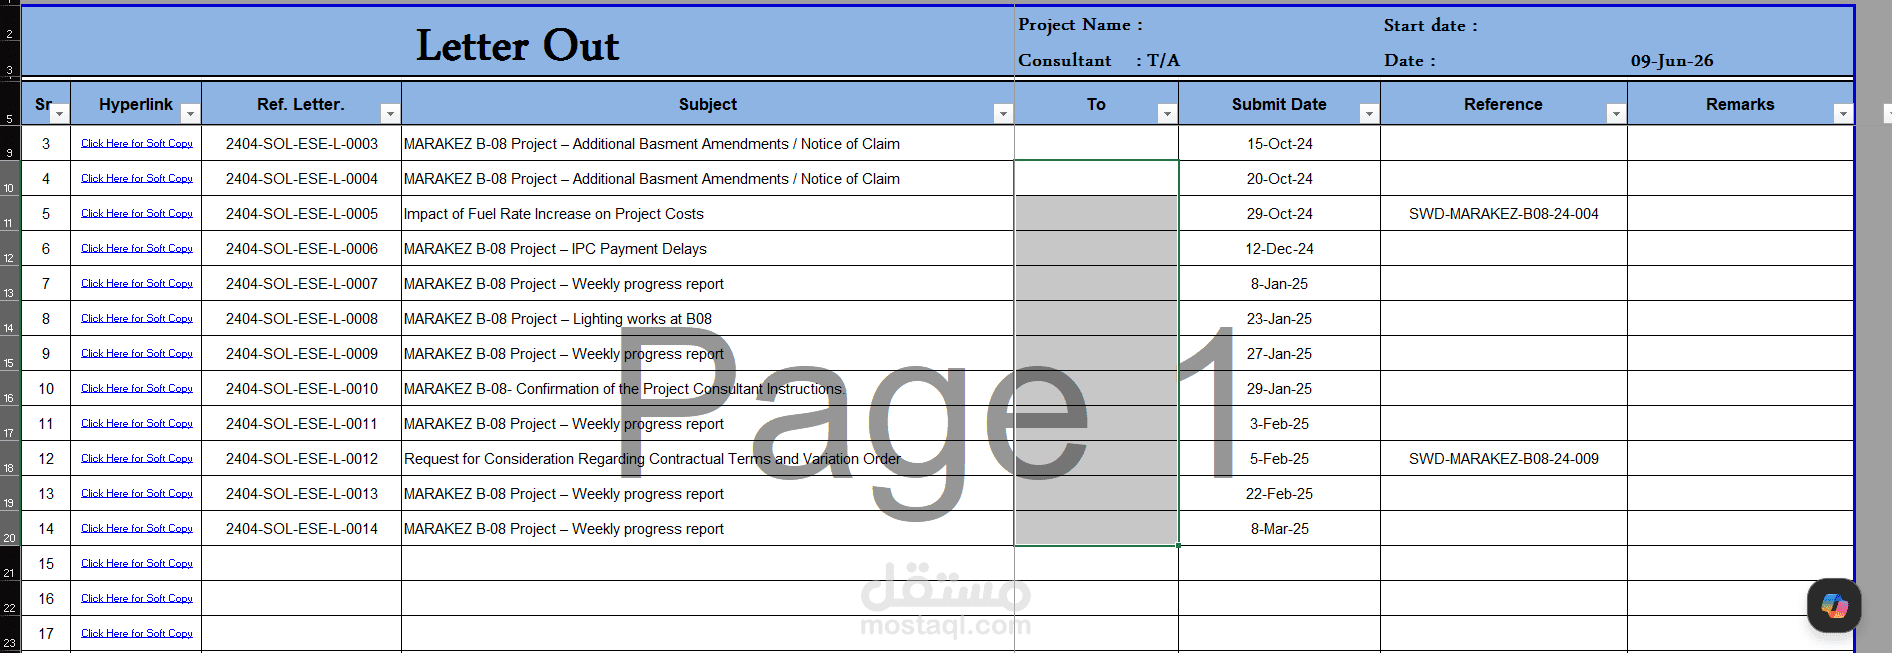This screenshot has height=653, width=1892.
Task: Open soft copy link for Sr 8
Action: [137, 319]
